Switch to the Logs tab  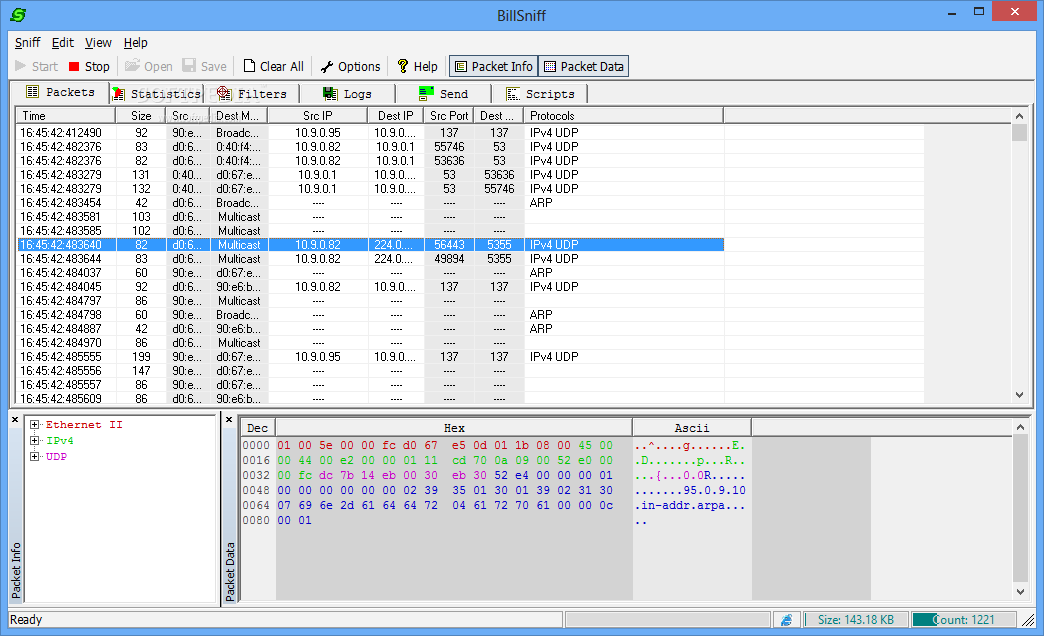(x=348, y=94)
